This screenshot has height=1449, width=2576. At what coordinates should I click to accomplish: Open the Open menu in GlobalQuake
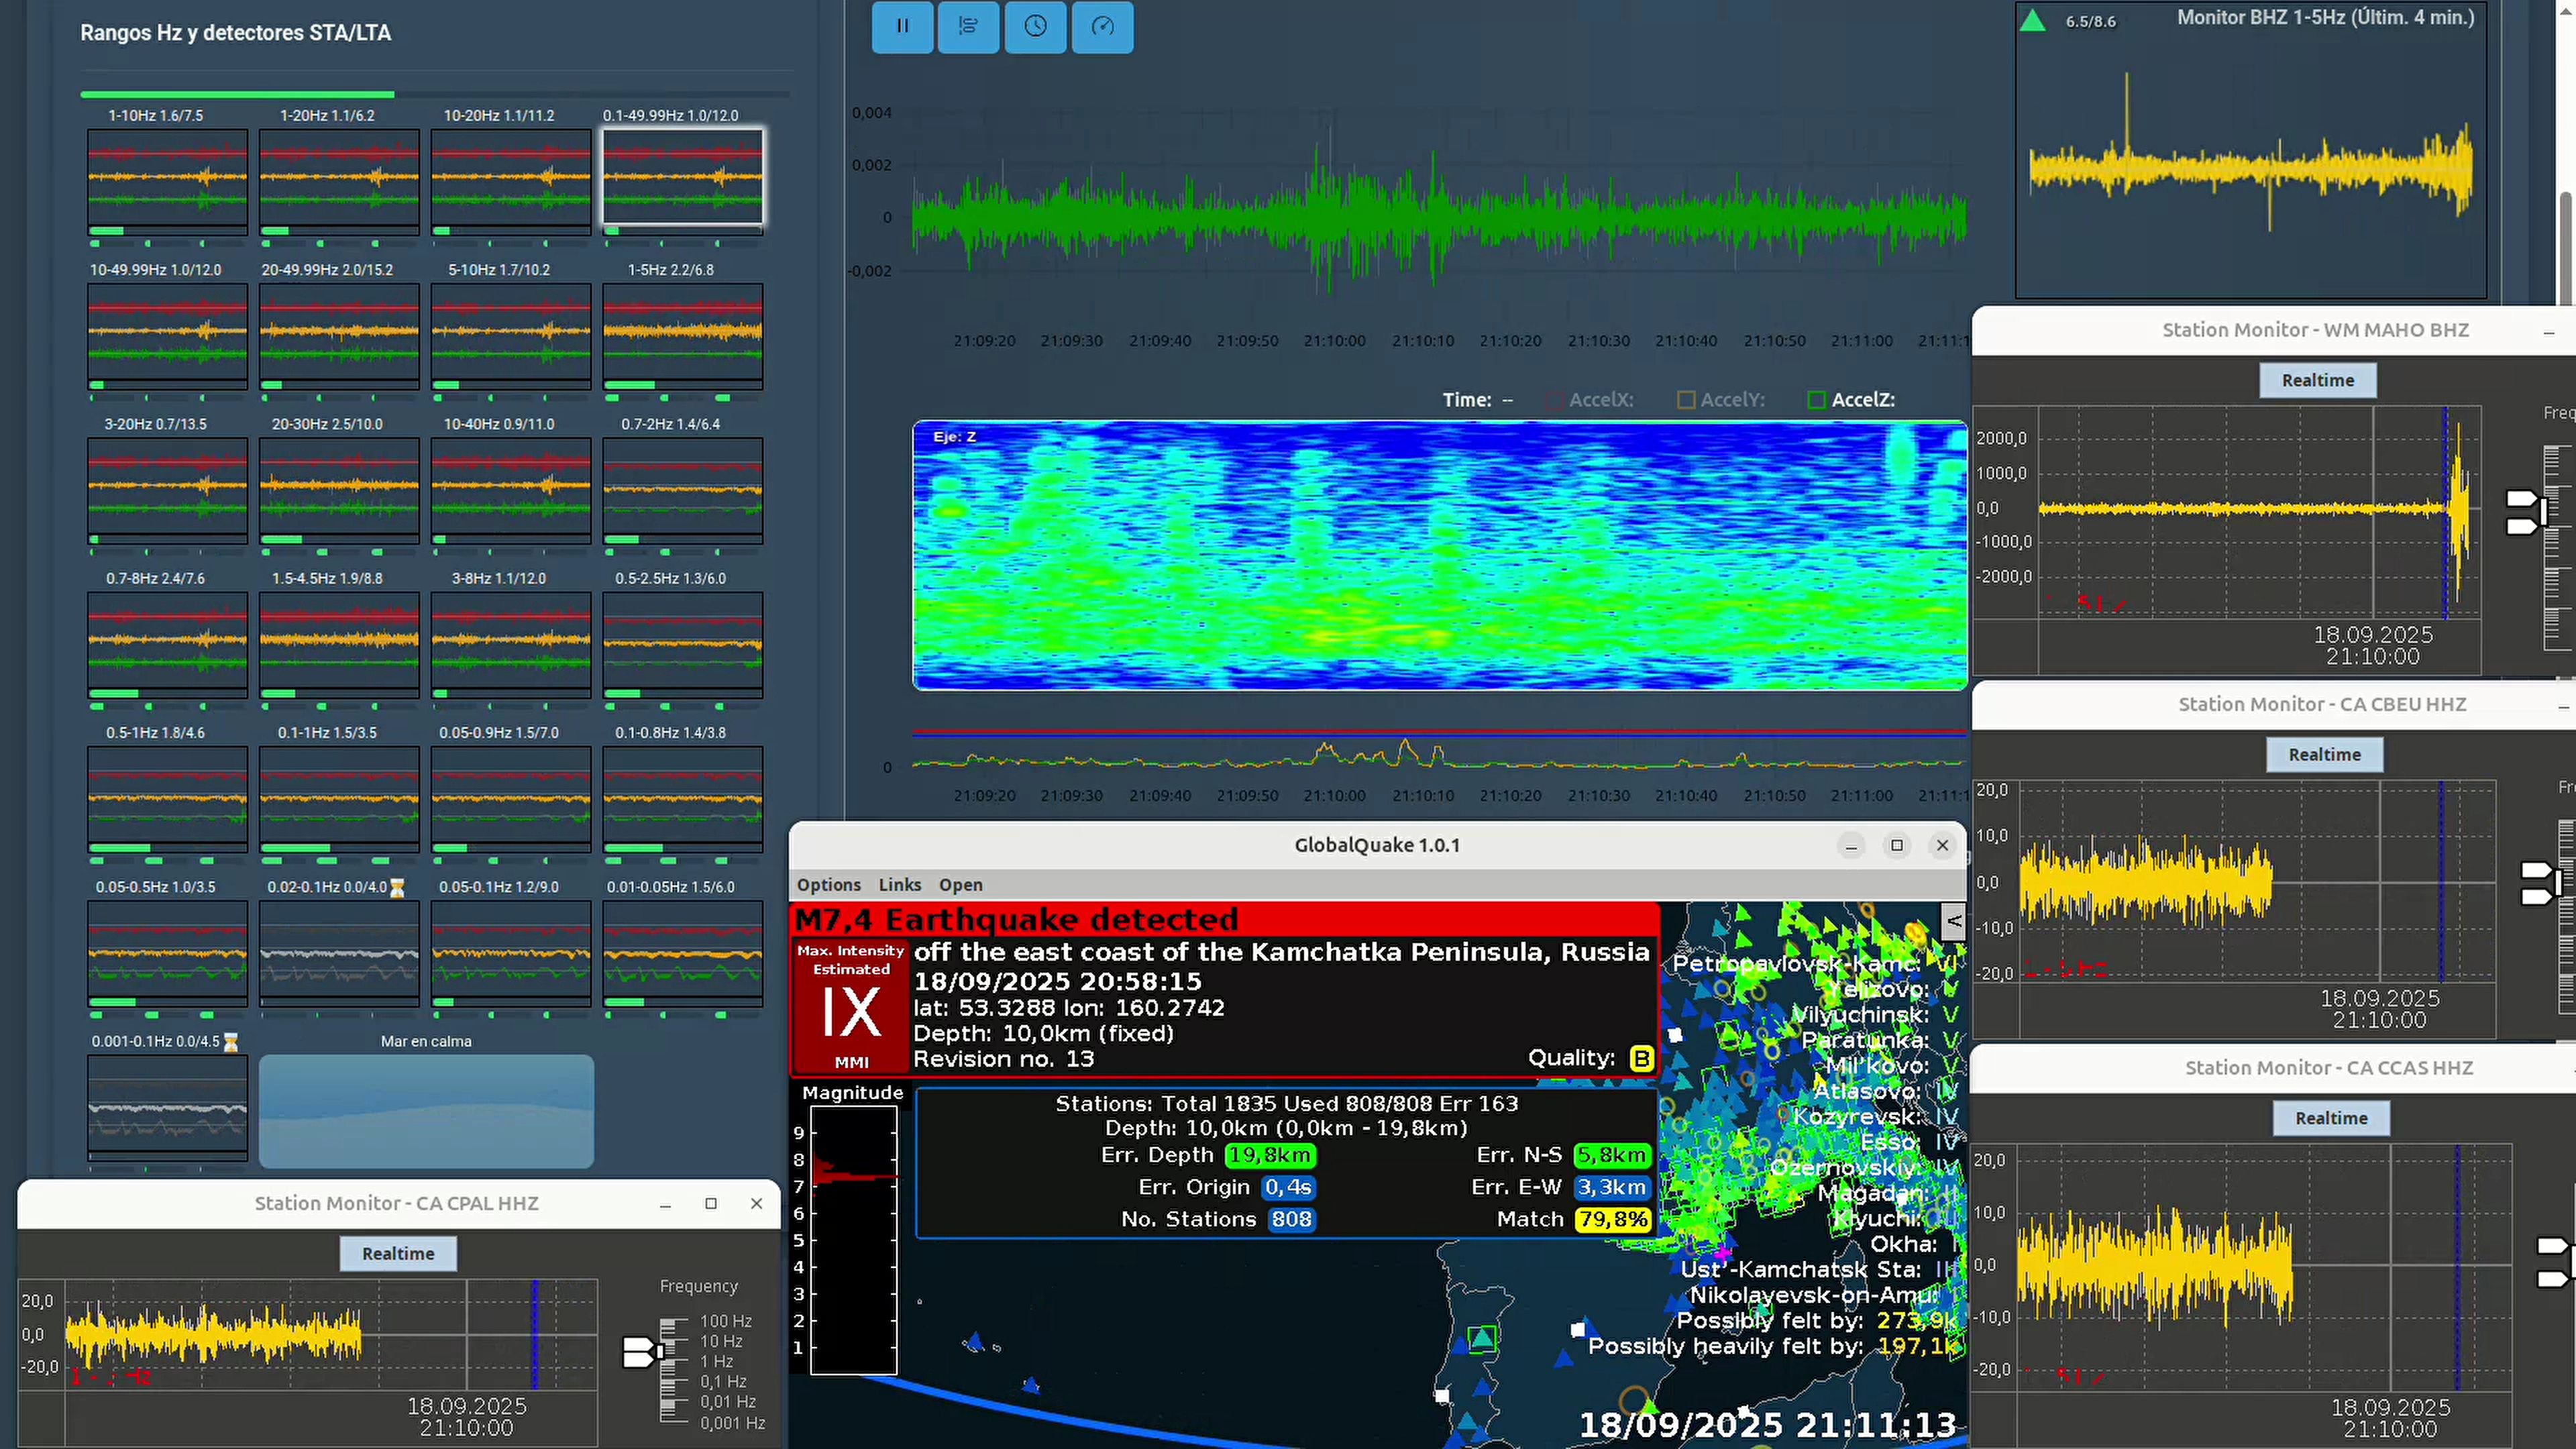[x=960, y=885]
